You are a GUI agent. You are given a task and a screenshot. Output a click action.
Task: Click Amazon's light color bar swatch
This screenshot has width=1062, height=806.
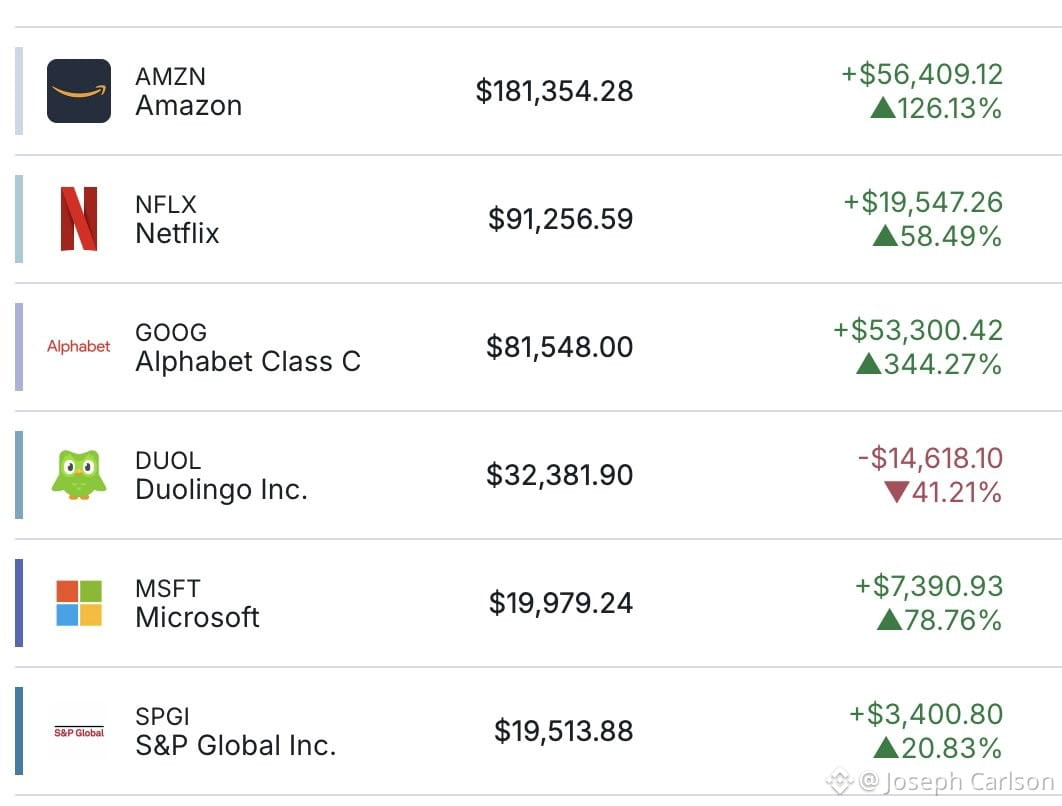[x=19, y=91]
